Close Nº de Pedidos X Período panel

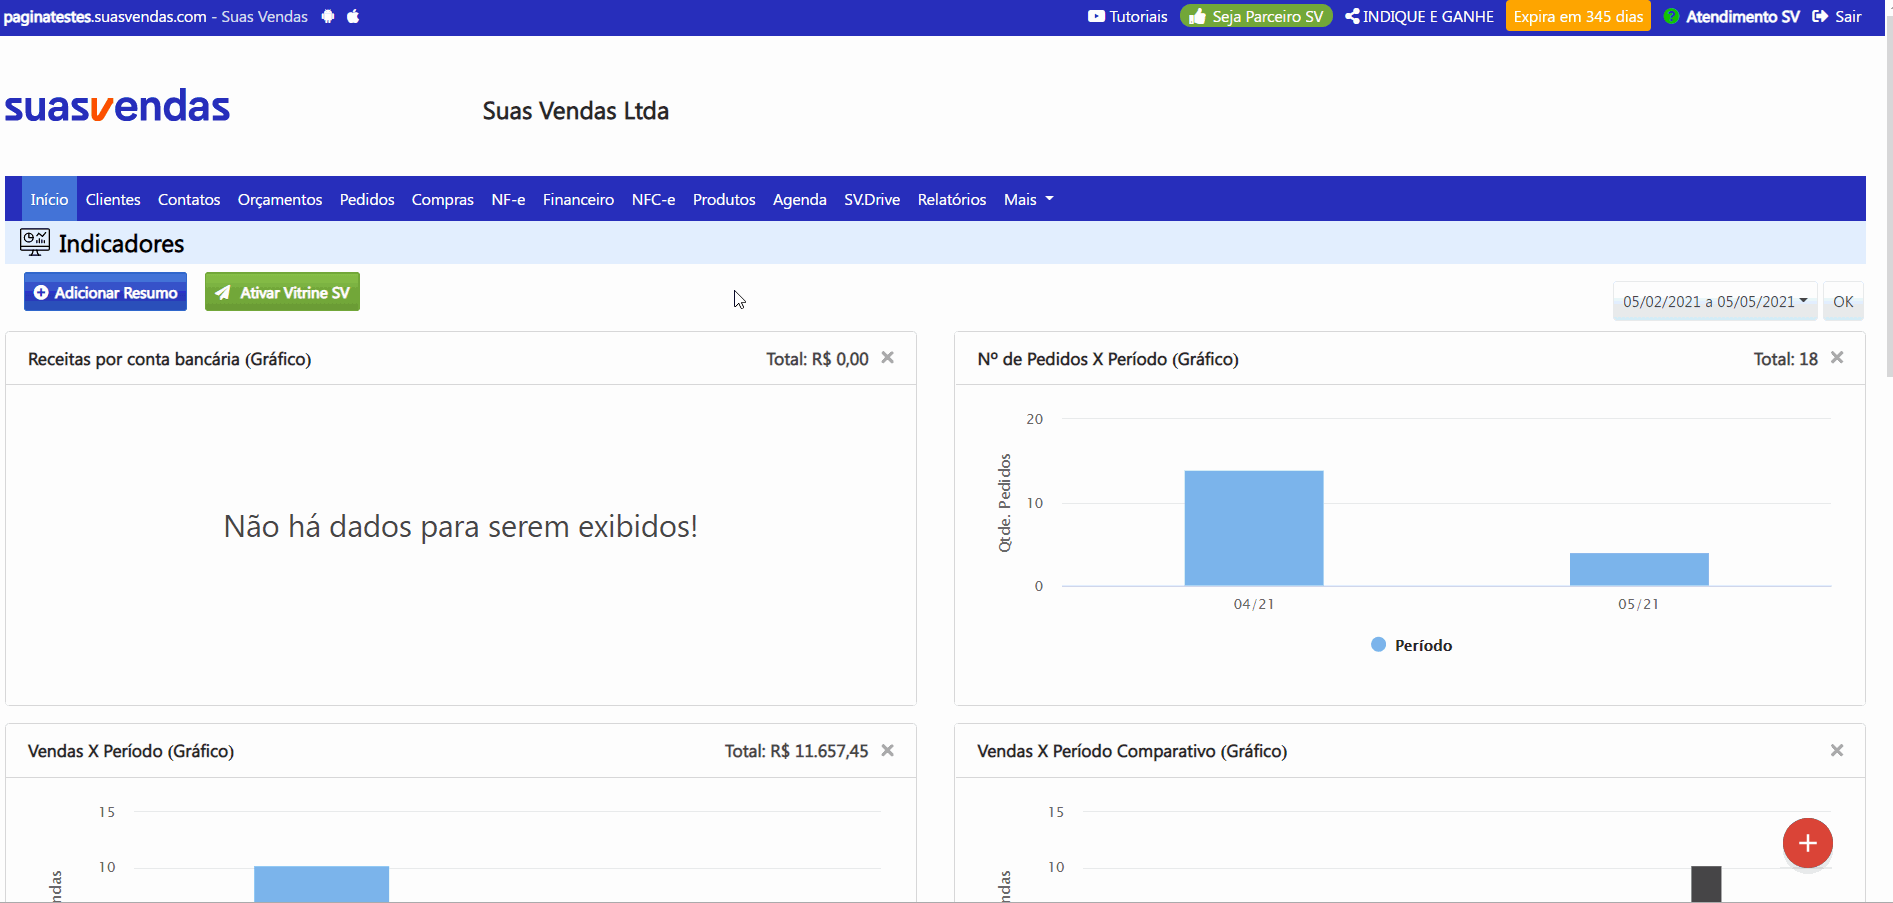1837,357
